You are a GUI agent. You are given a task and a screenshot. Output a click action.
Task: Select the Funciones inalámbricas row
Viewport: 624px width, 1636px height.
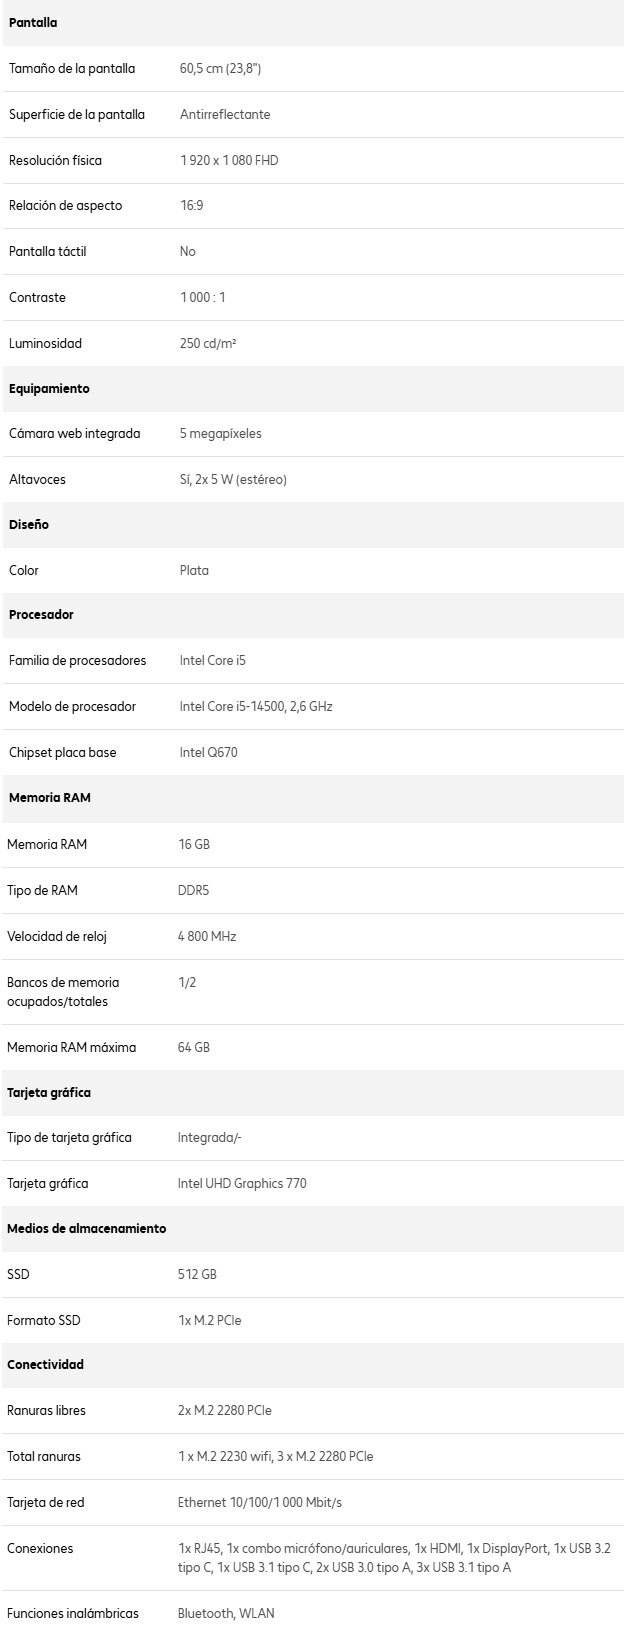(x=312, y=1613)
